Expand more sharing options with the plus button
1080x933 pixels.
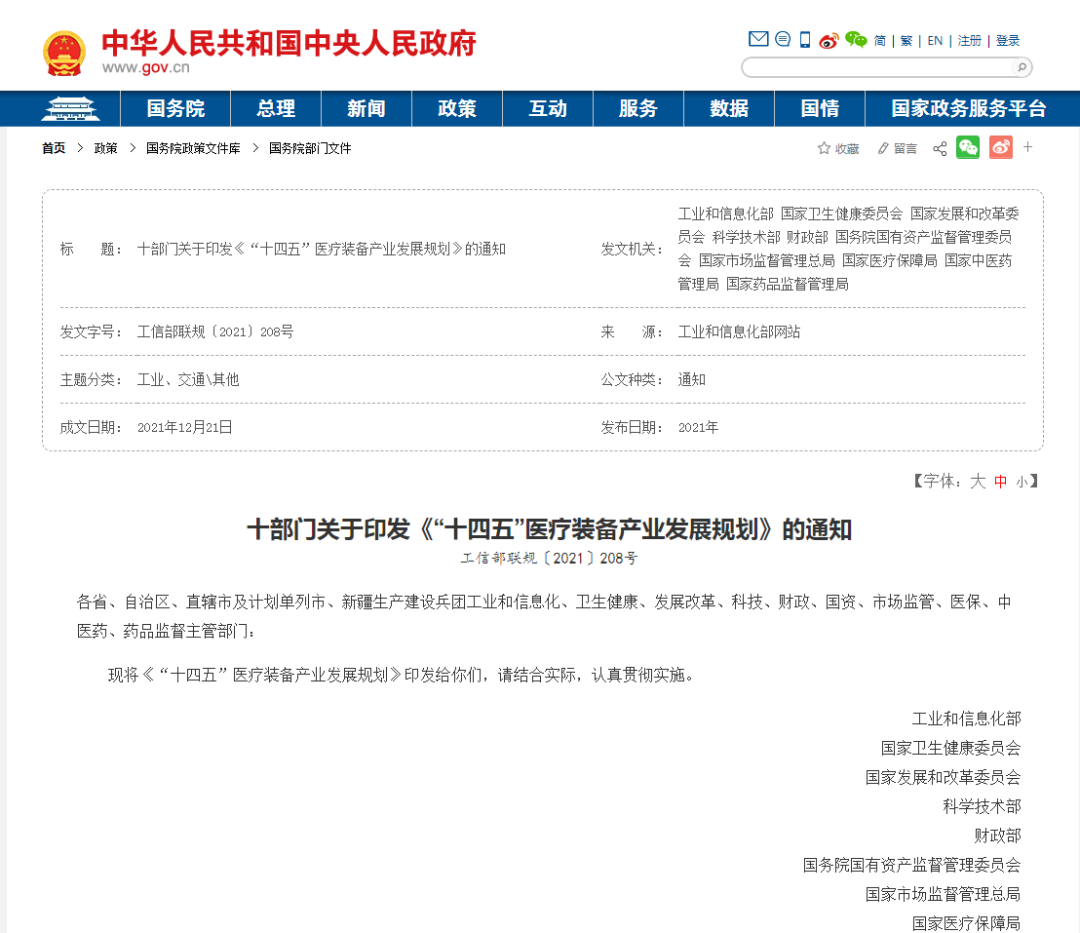click(x=1027, y=148)
